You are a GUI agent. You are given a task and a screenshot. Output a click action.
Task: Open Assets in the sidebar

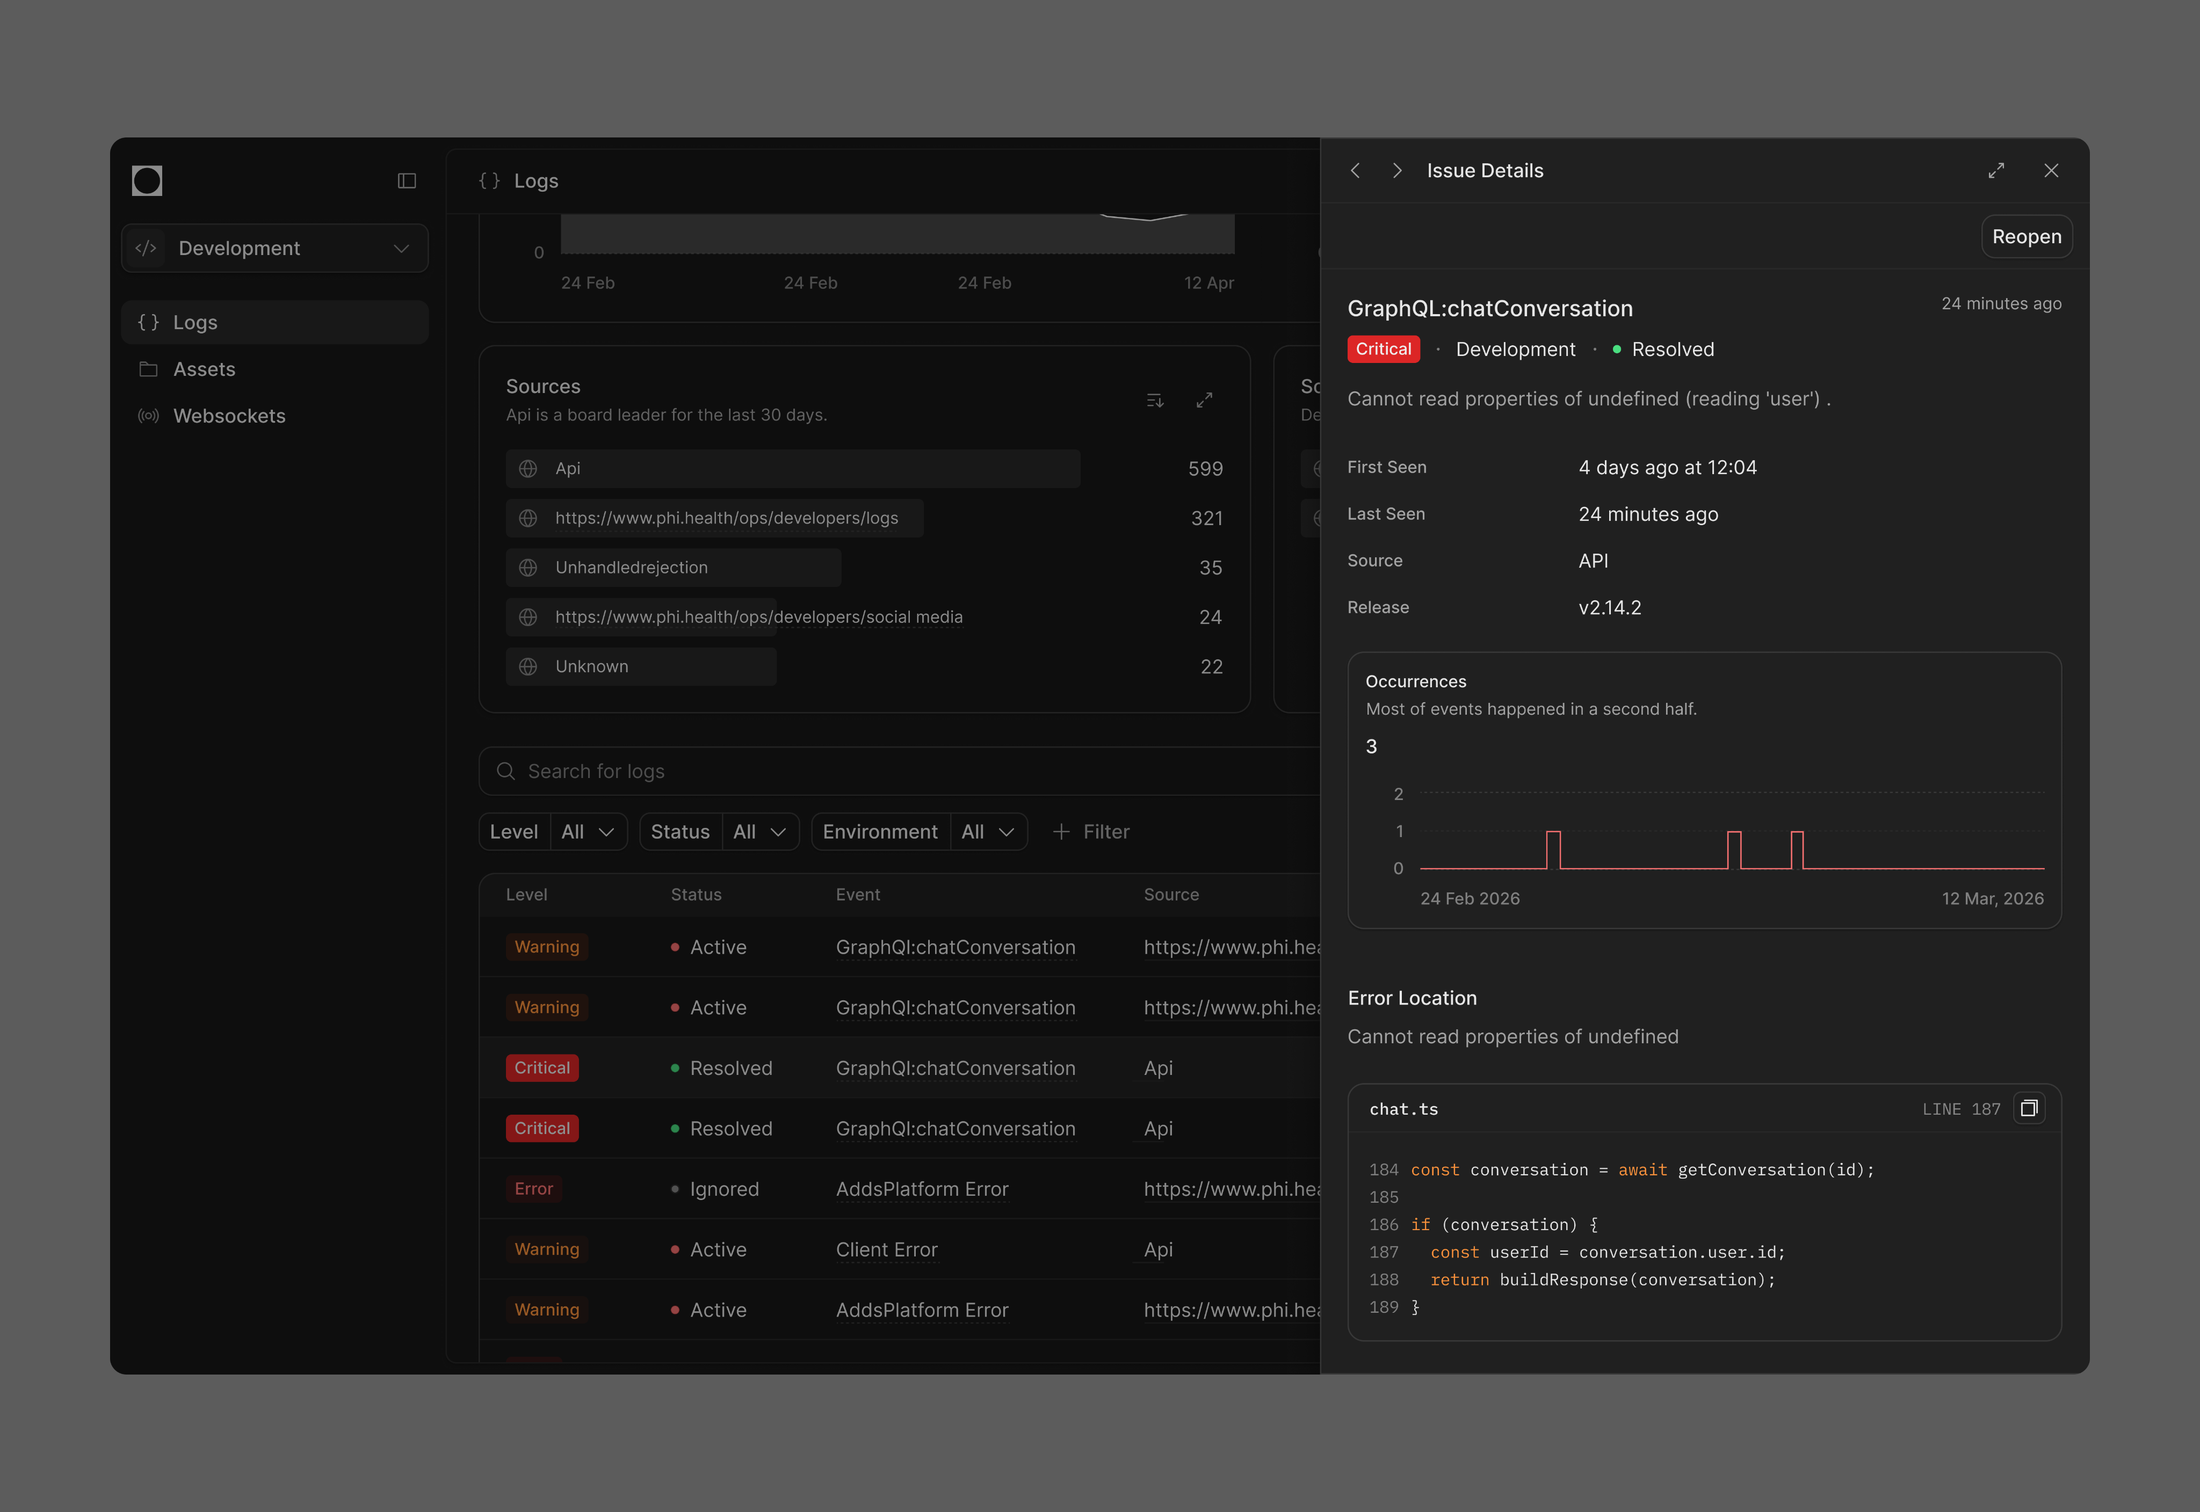(x=275, y=369)
